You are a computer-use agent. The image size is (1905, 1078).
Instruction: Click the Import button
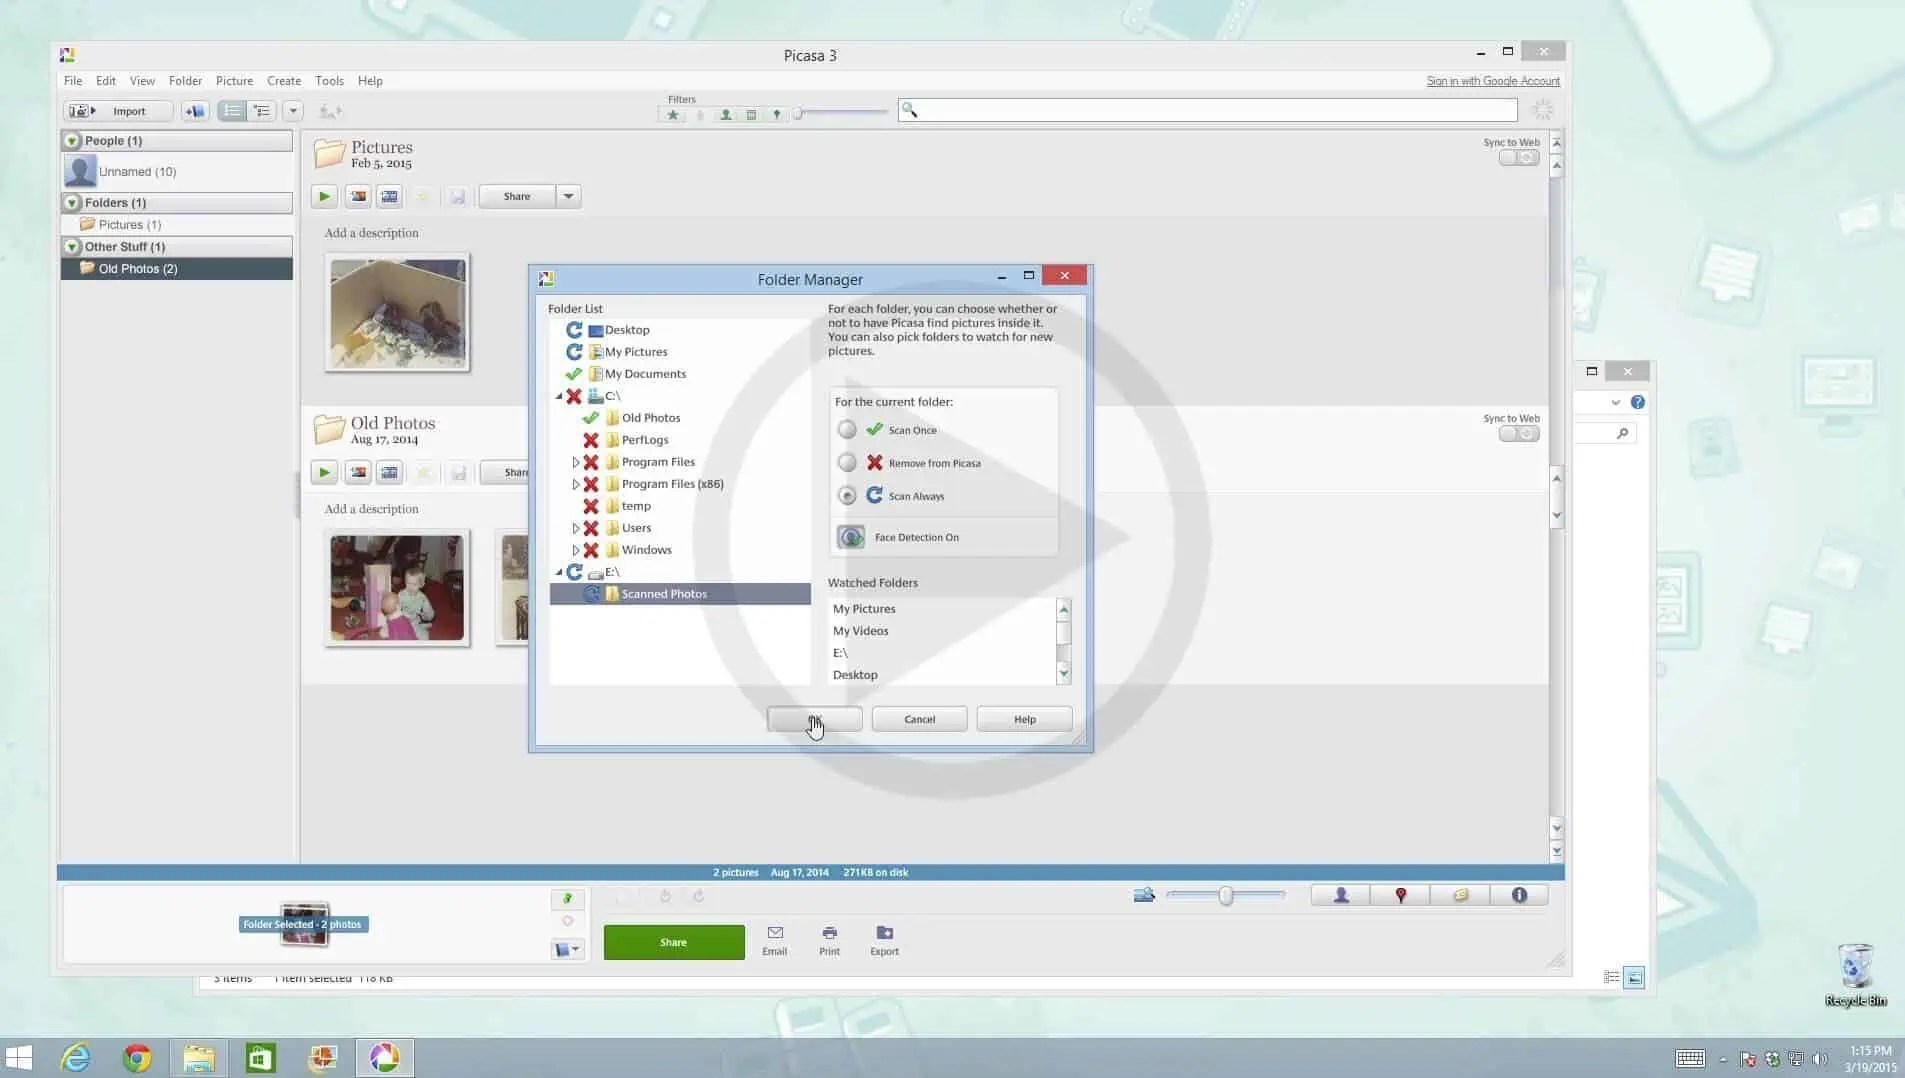coord(119,111)
